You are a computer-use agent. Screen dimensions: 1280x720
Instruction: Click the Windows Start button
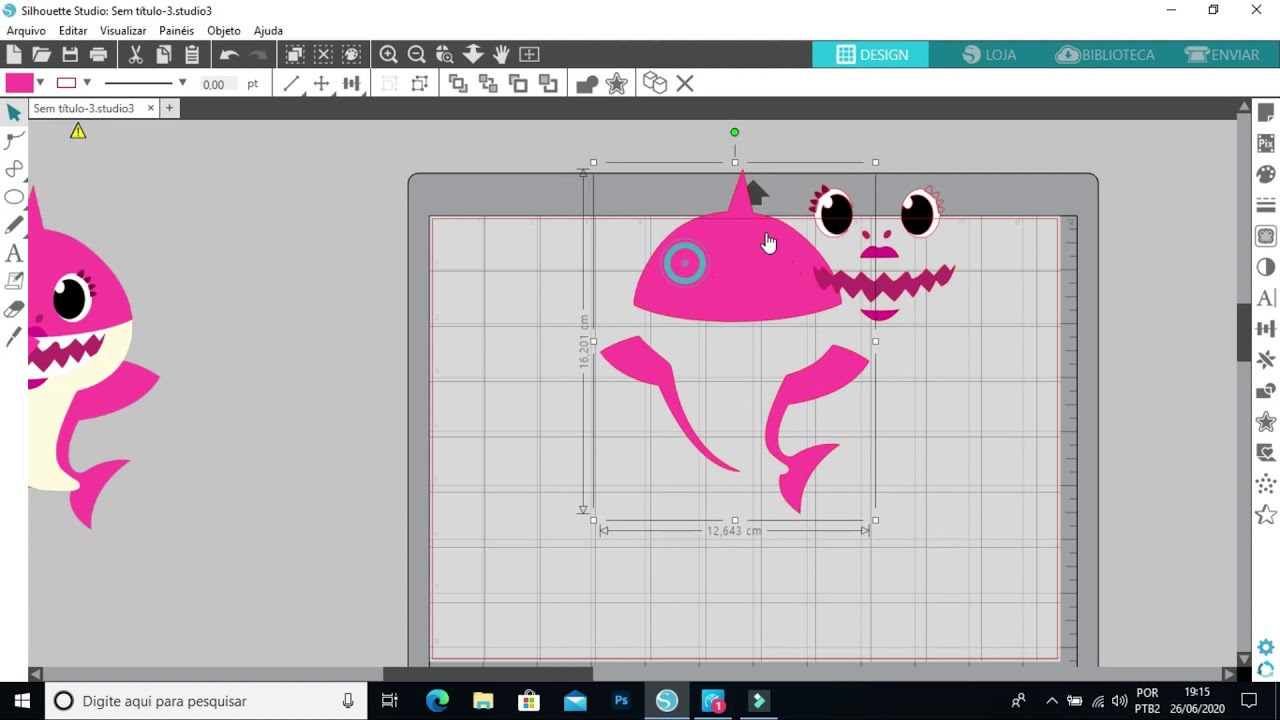[22, 701]
